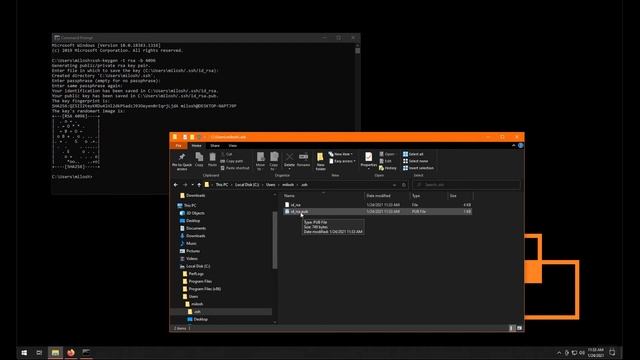Select Local Disk (C:) in the navigation pane
The width and height of the screenshot is (640, 360).
coord(195,266)
